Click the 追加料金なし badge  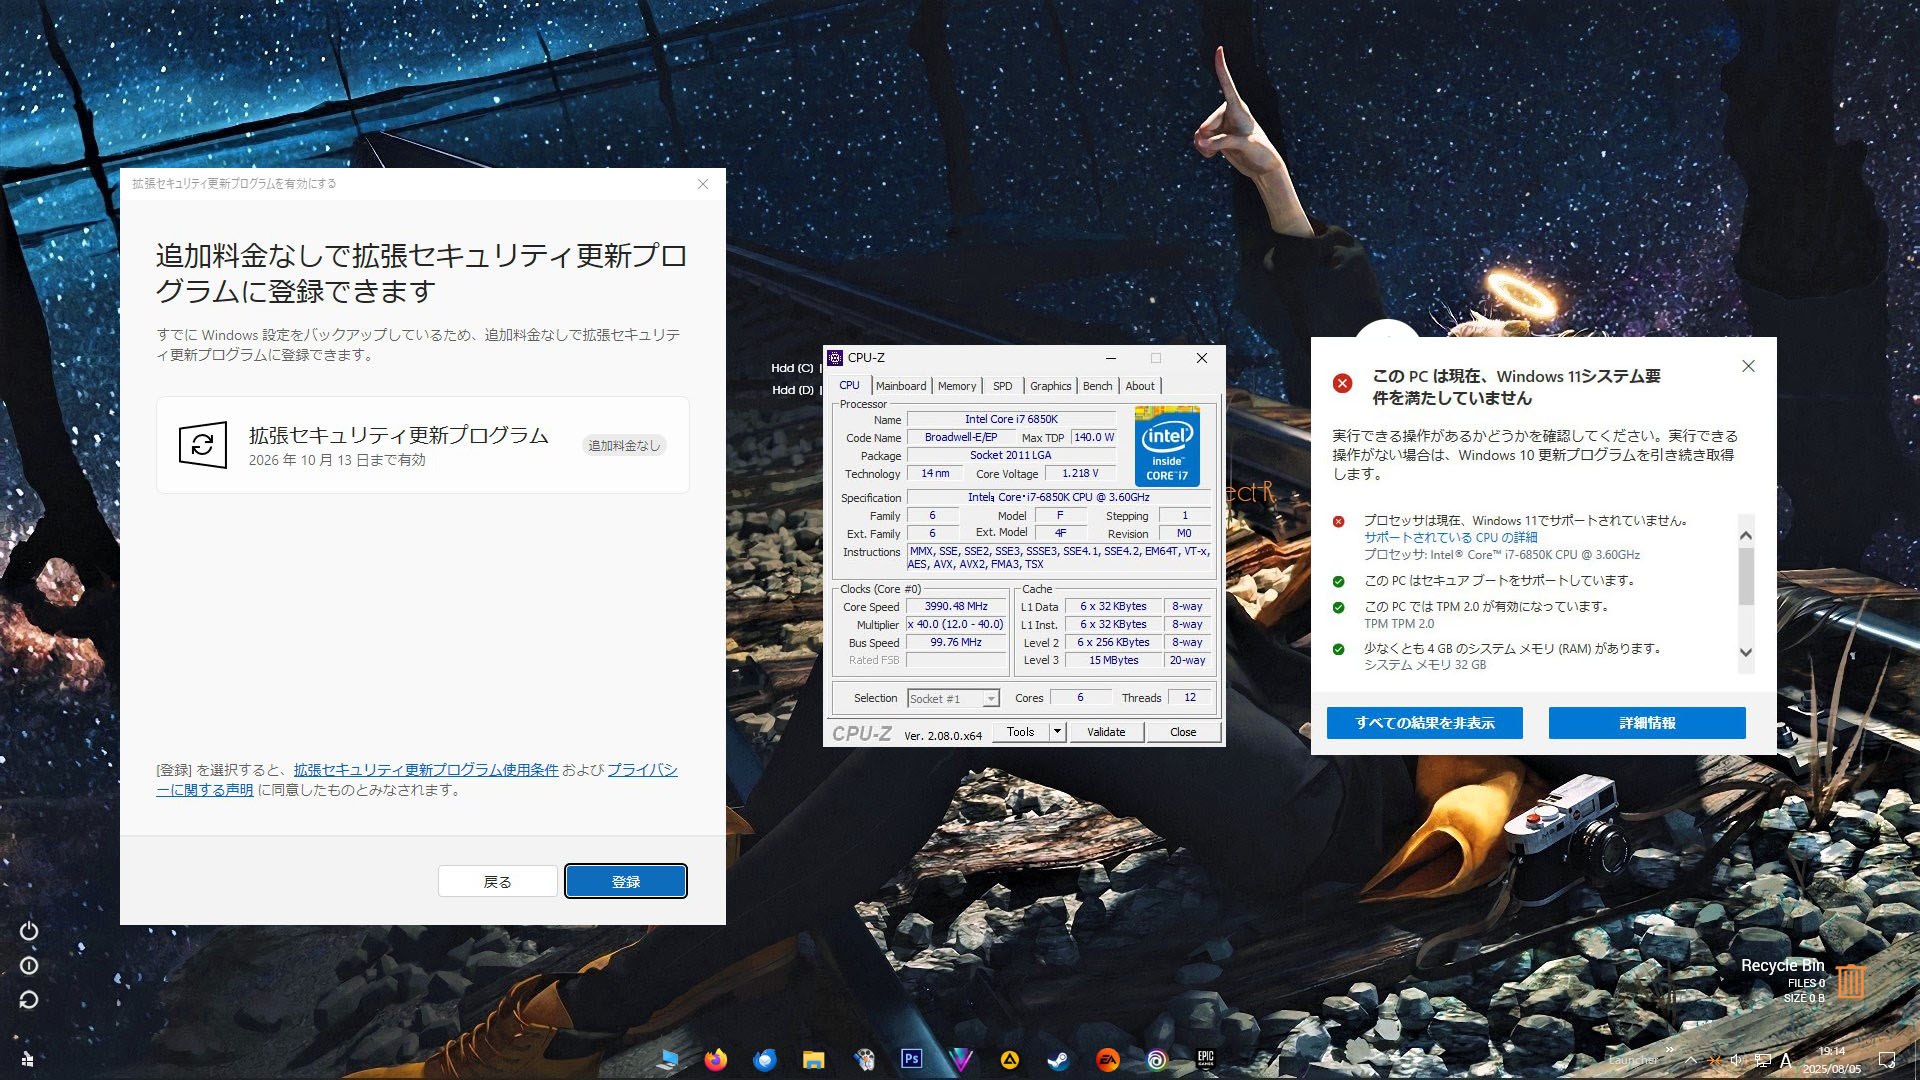[x=624, y=446]
